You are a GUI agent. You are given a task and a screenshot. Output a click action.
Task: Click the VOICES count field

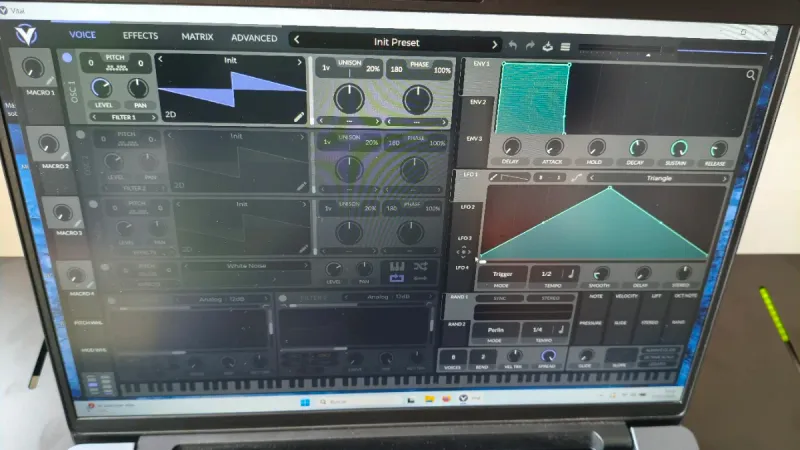coord(453,357)
